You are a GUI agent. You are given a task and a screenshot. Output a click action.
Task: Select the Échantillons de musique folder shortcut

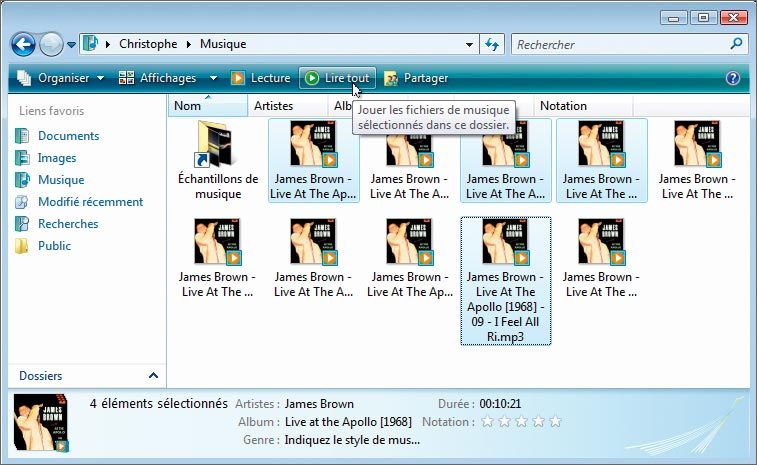click(x=218, y=161)
